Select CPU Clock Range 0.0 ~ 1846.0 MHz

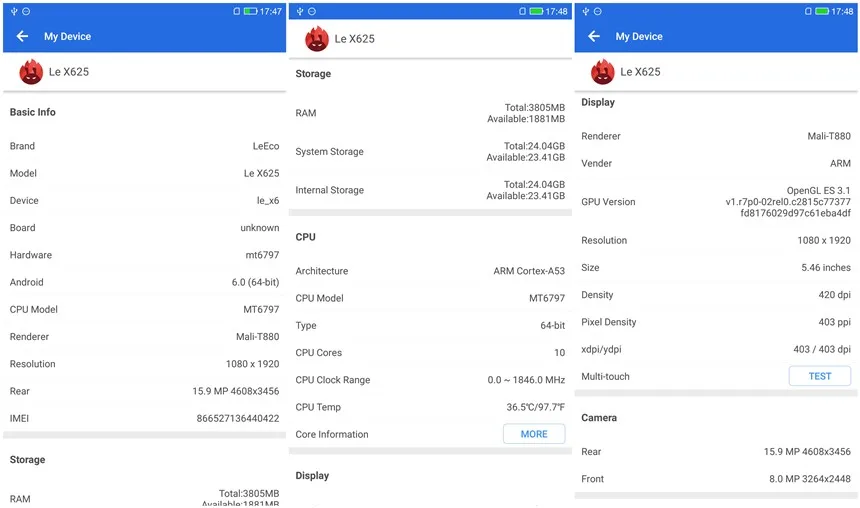pyautogui.click(x=526, y=380)
